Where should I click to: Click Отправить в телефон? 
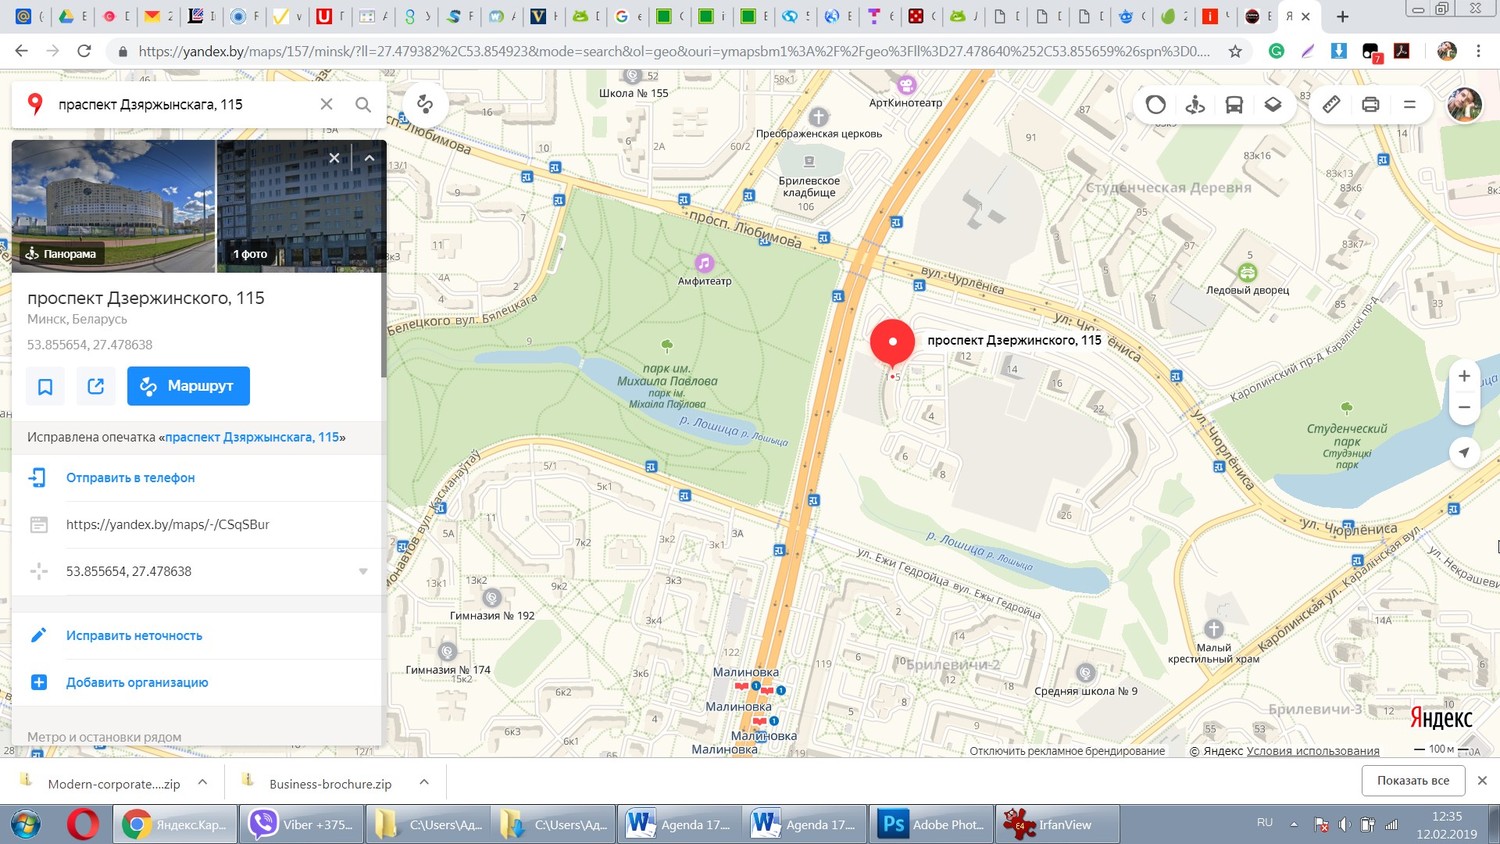point(130,478)
